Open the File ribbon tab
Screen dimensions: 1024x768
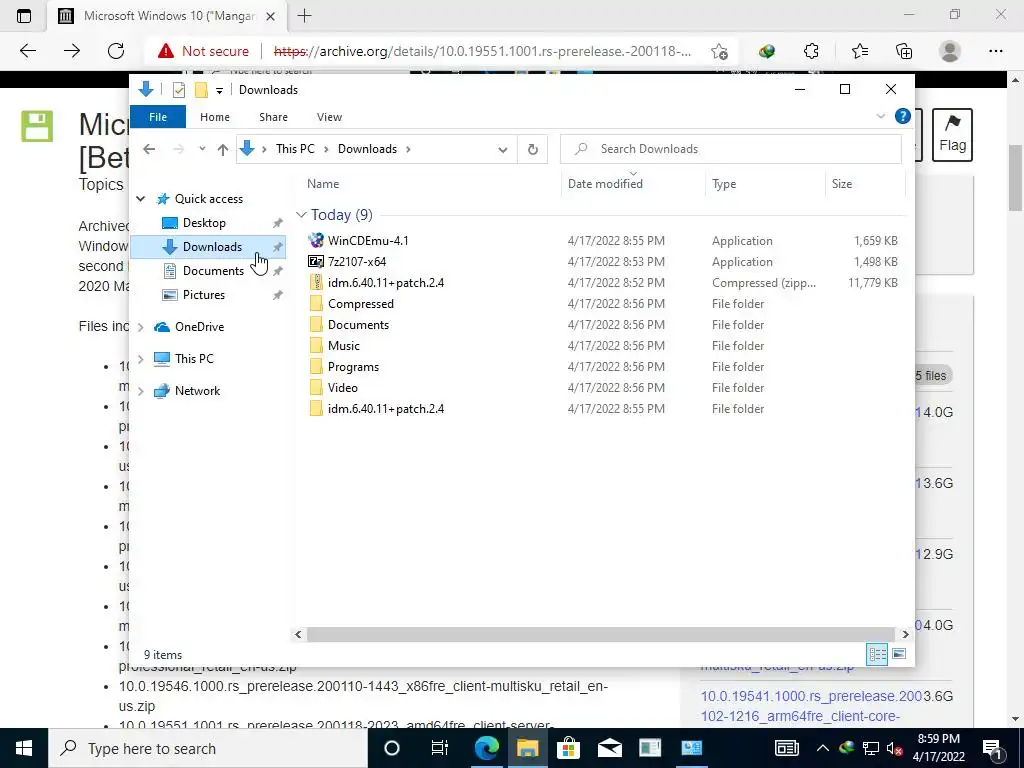point(158,117)
